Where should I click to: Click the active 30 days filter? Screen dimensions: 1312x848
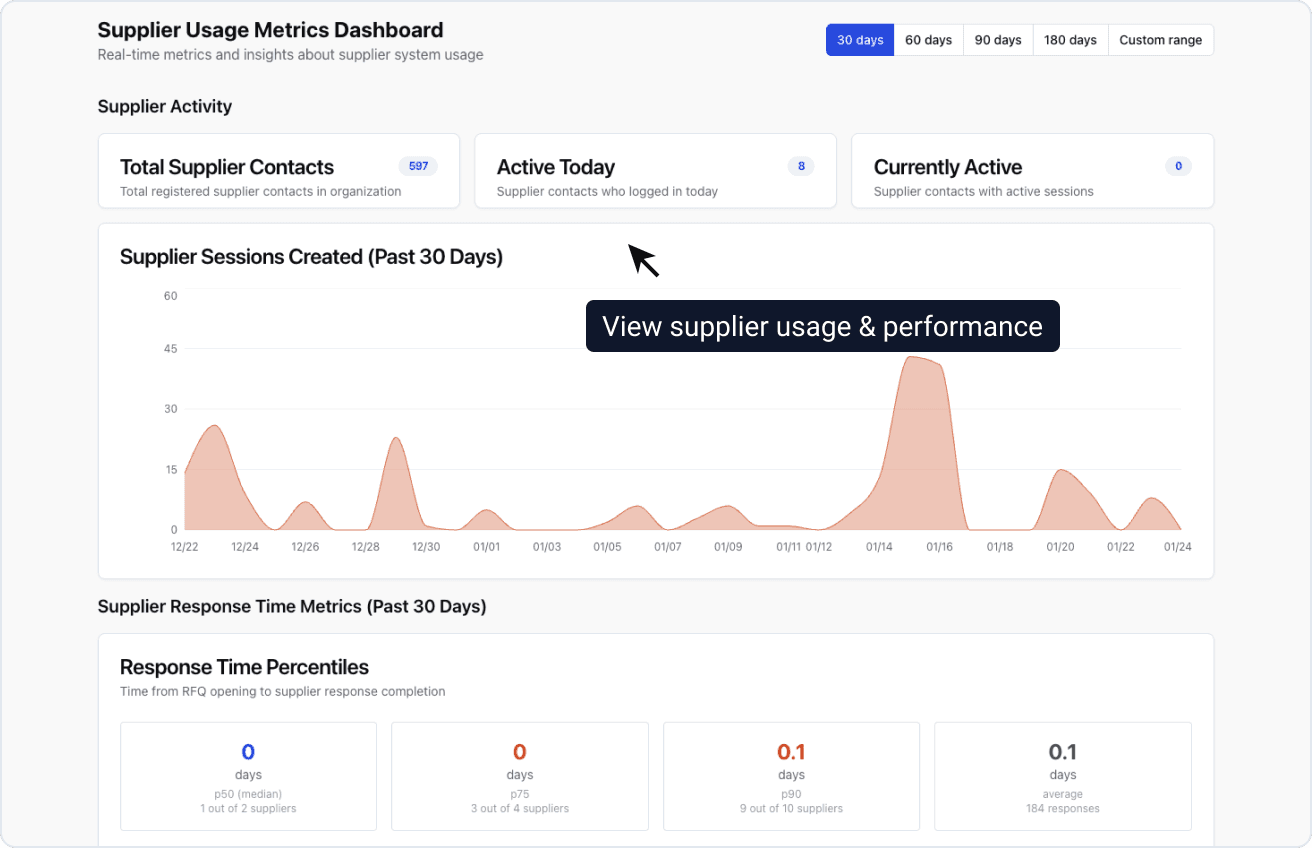858,39
